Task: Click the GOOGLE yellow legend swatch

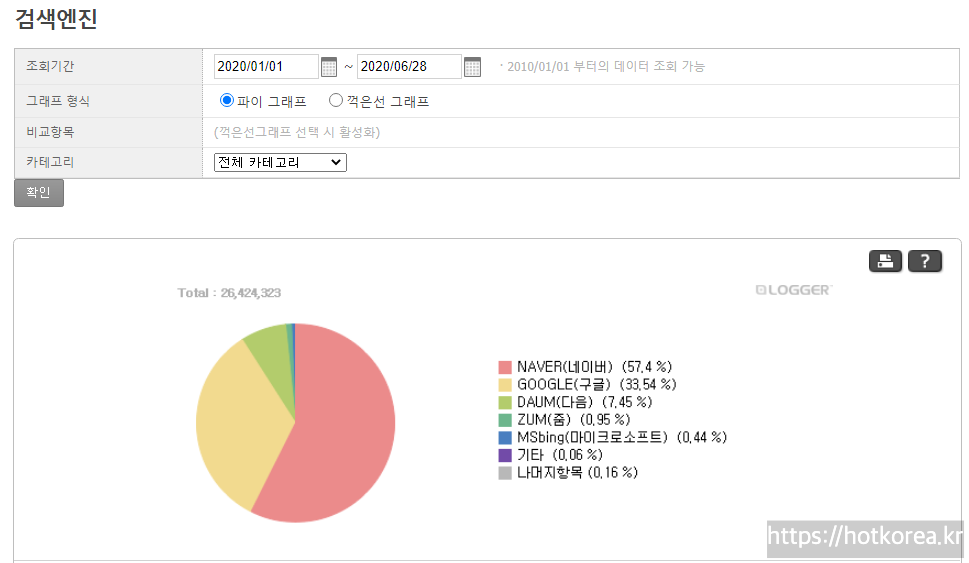Action: click(x=505, y=385)
